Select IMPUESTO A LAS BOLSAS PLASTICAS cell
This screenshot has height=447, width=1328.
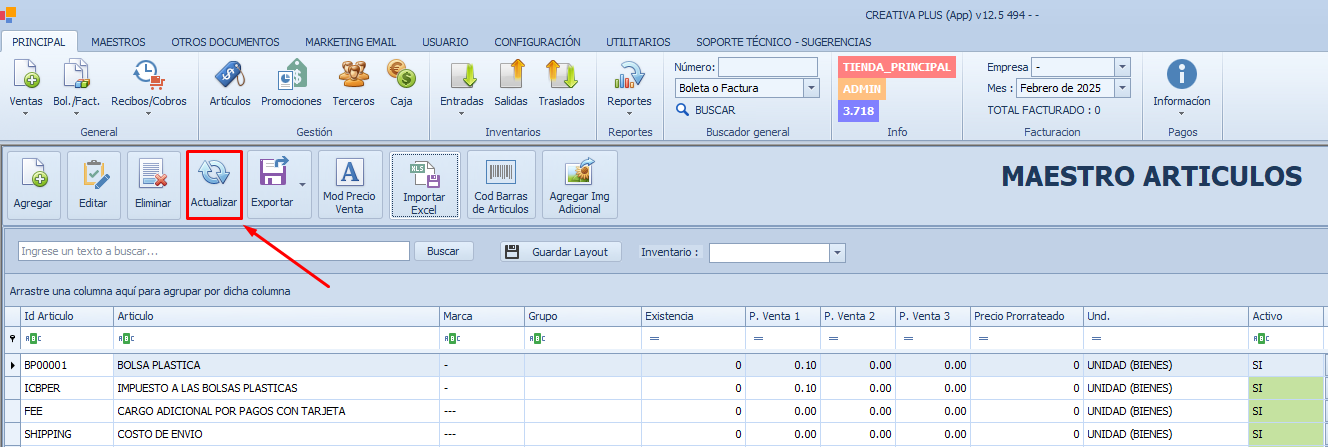point(276,387)
